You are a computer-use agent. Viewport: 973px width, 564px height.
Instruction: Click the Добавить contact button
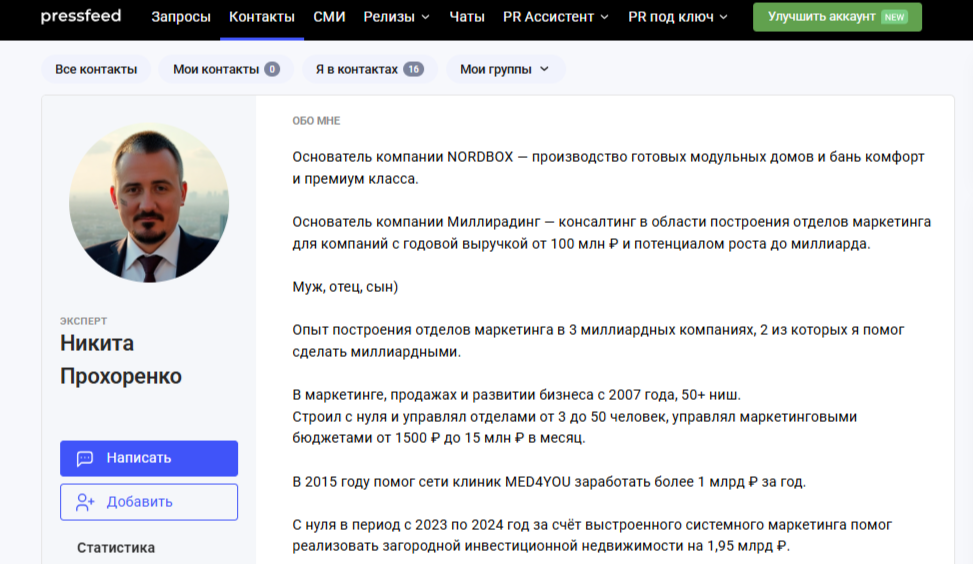[149, 502]
